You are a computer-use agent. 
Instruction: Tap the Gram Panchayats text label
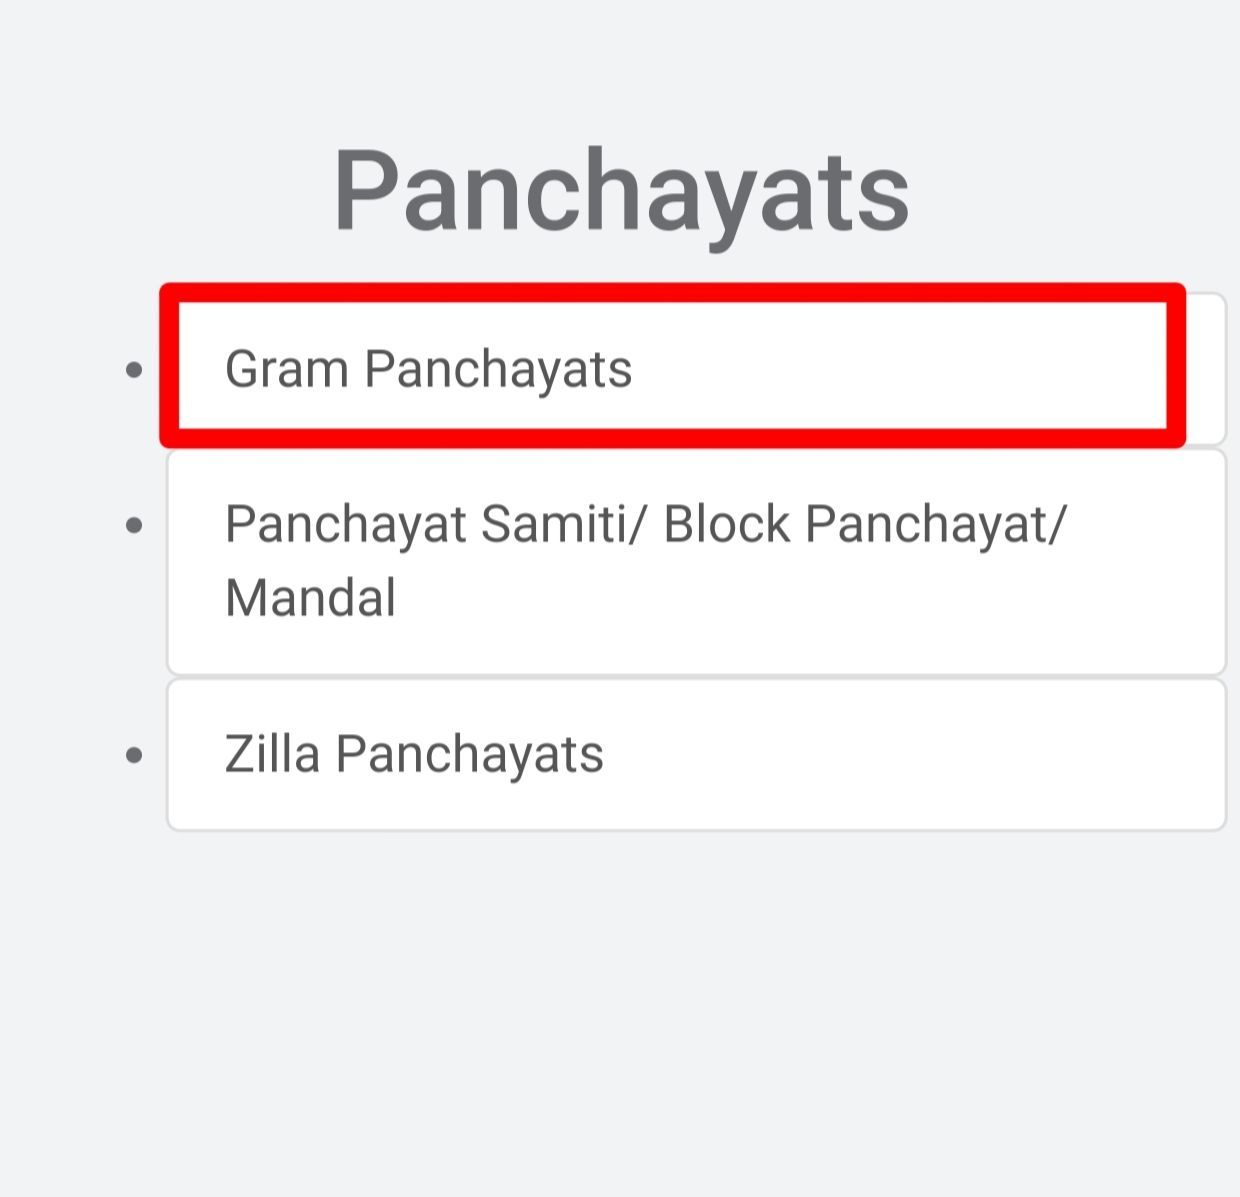[430, 369]
